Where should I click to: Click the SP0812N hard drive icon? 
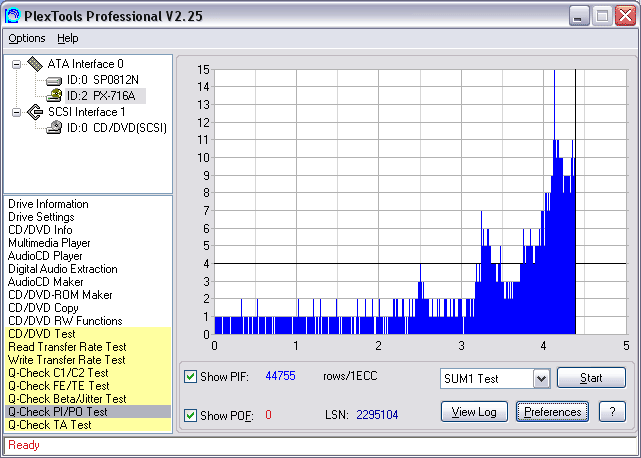54,81
